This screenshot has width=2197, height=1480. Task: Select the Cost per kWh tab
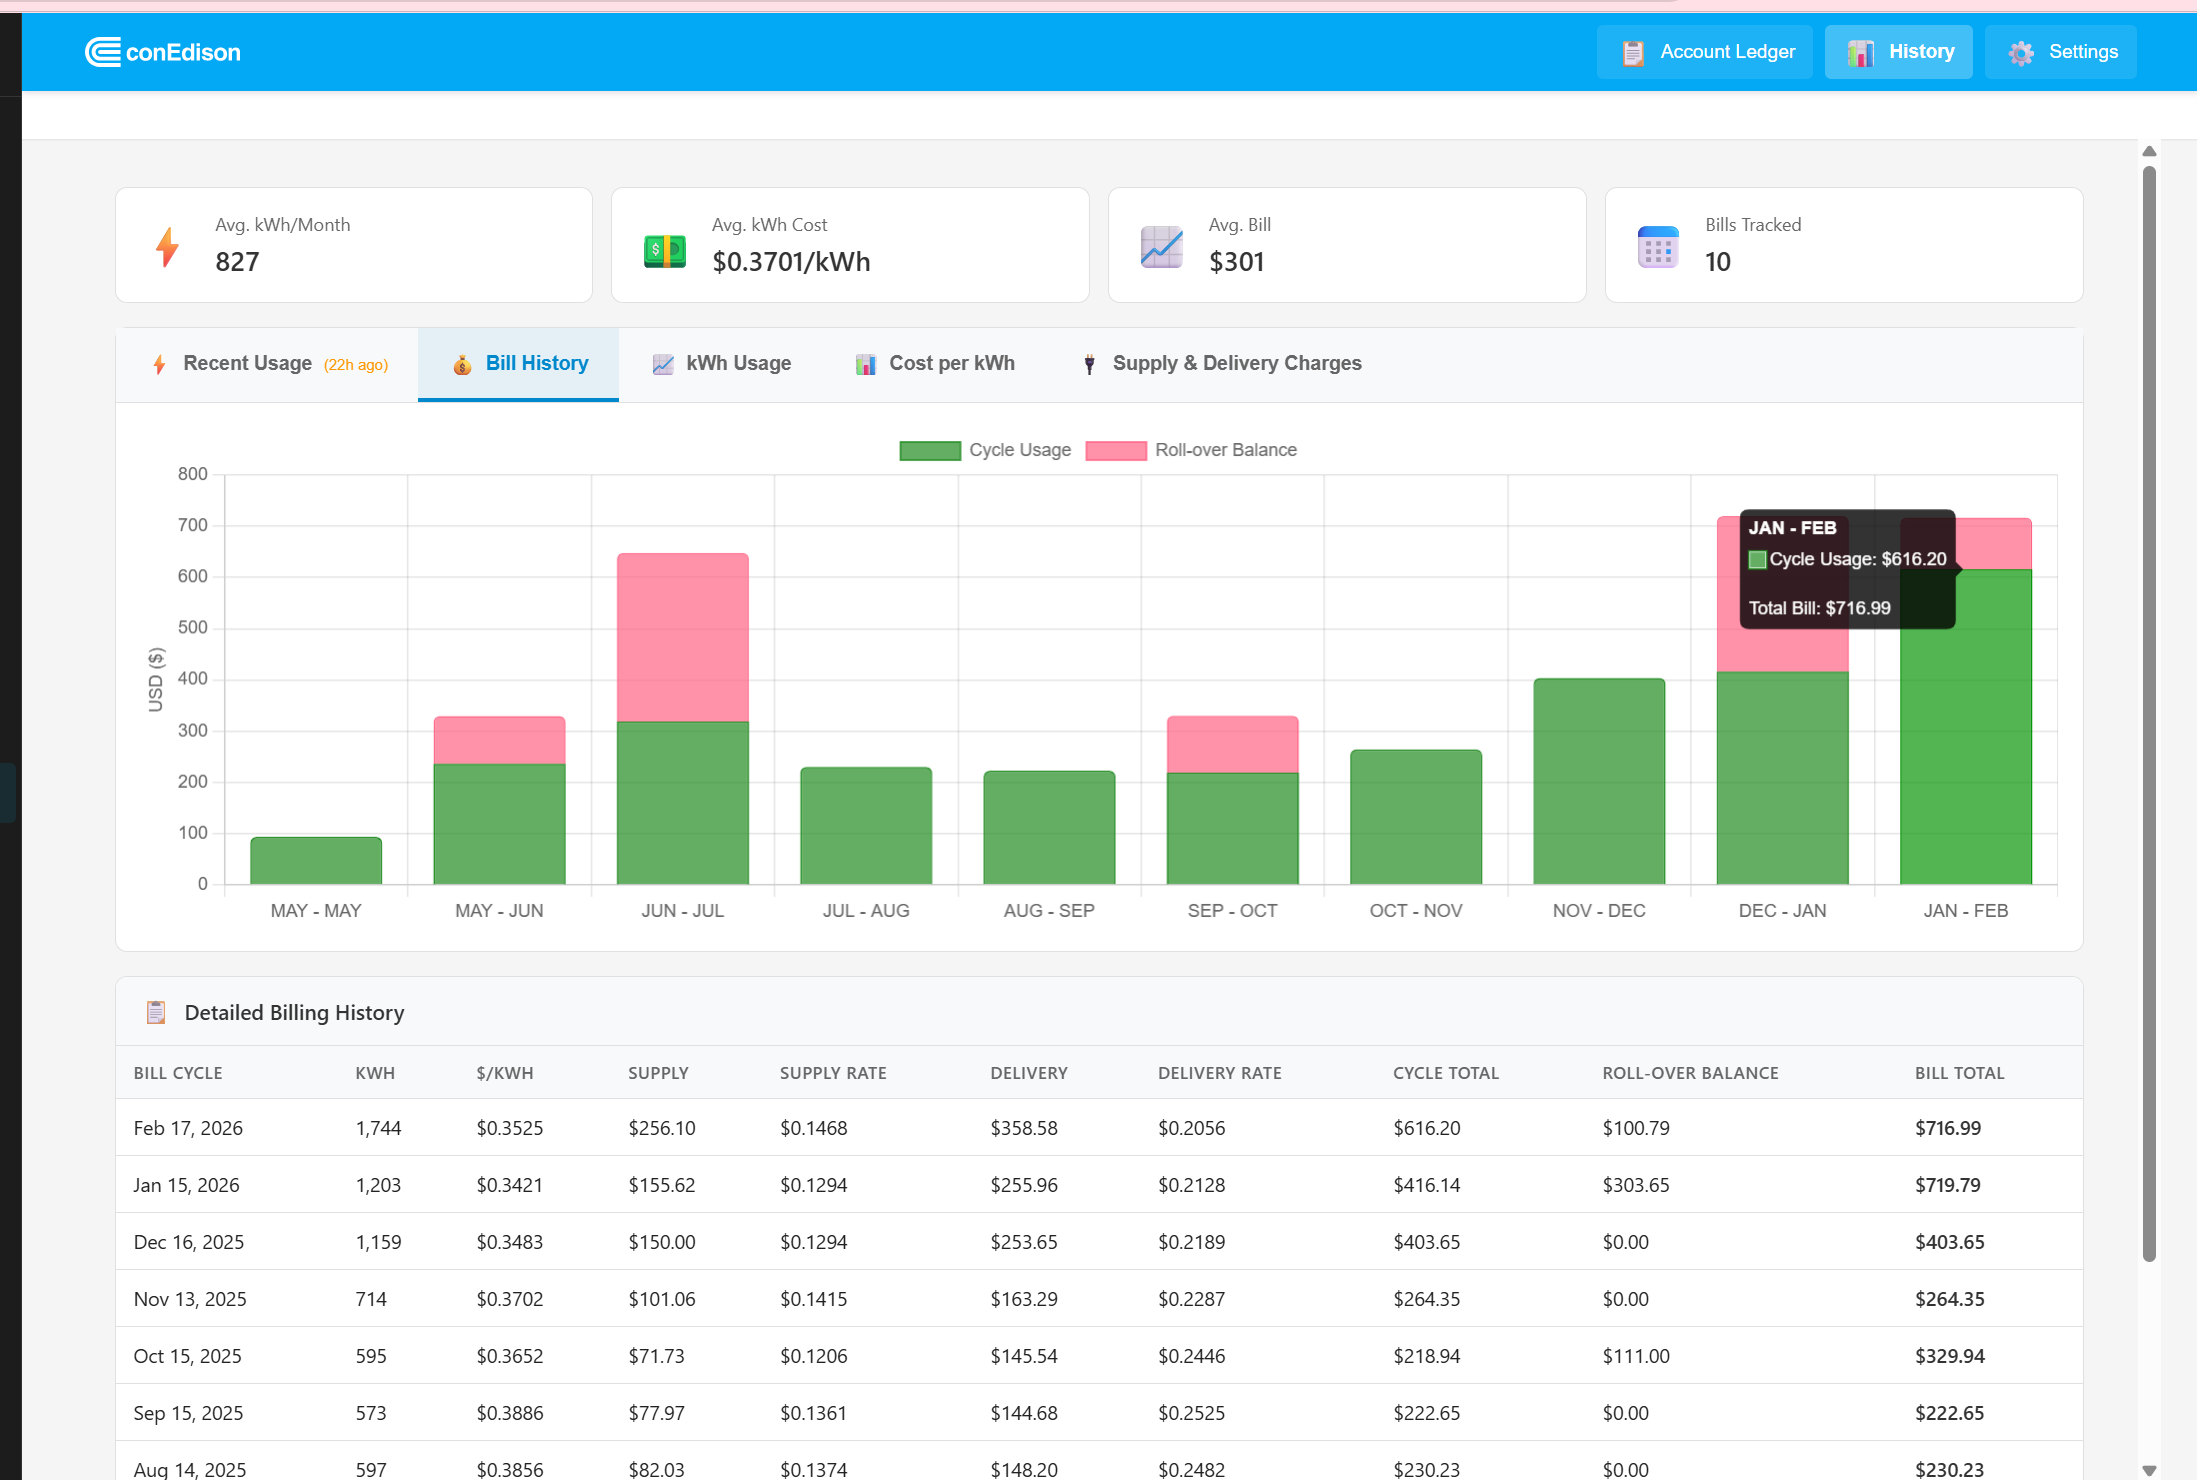pyautogui.click(x=934, y=364)
